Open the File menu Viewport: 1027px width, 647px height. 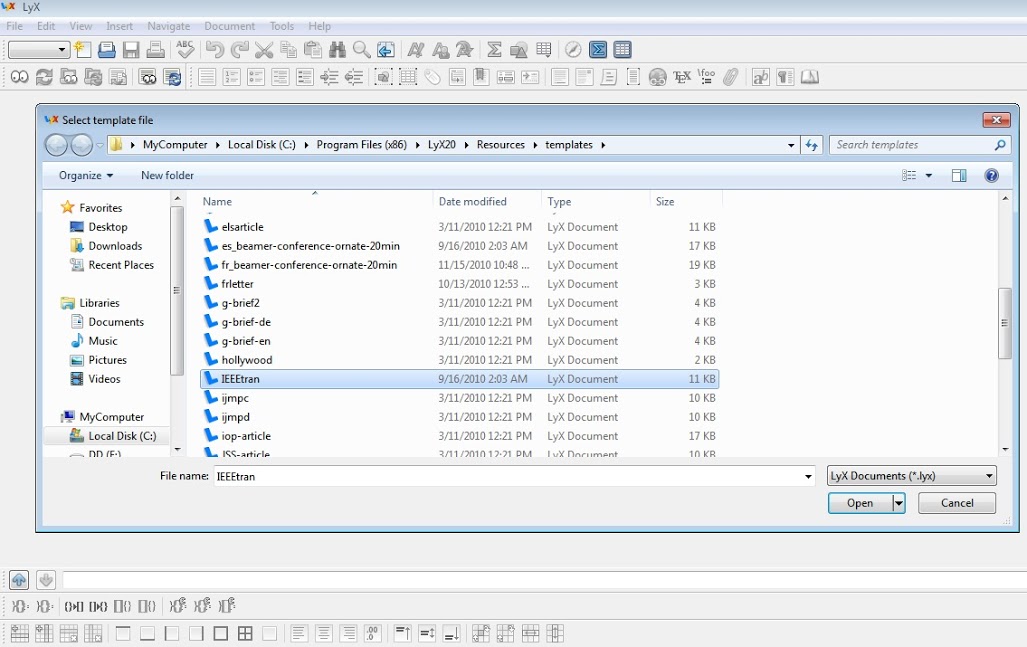click(x=14, y=26)
